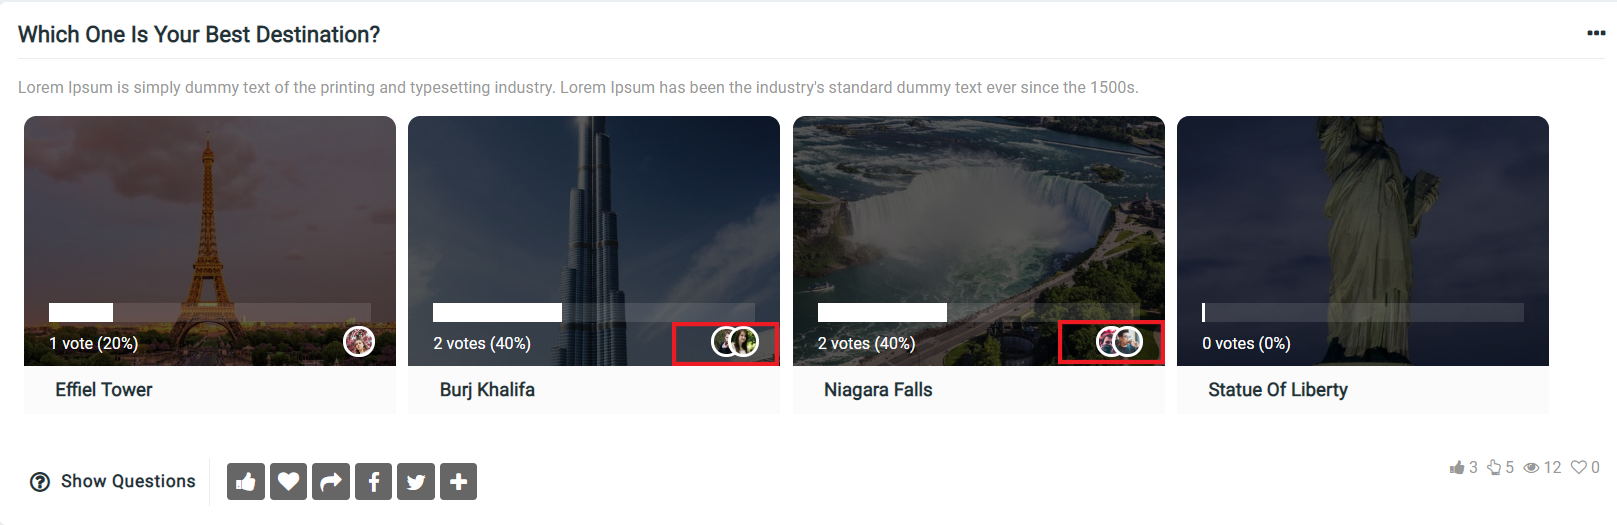Click the share arrow button
Image resolution: width=1617 pixels, height=525 pixels.
pos(331,482)
